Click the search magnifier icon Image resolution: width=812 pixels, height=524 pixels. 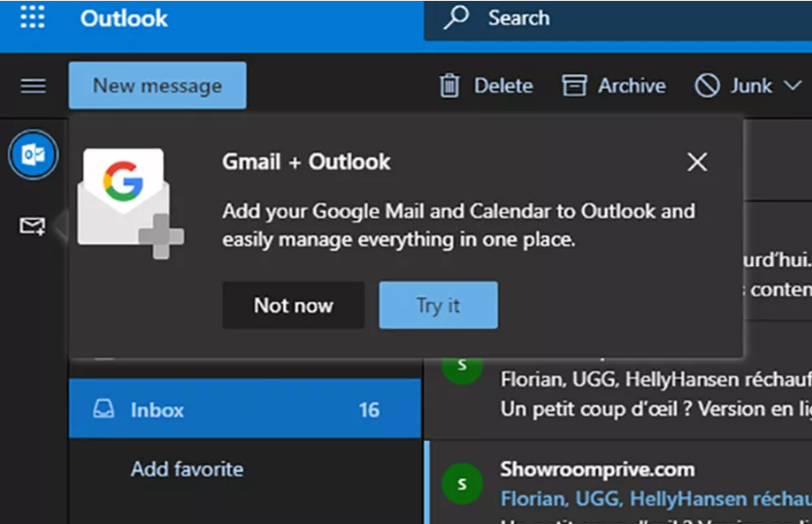click(x=456, y=18)
